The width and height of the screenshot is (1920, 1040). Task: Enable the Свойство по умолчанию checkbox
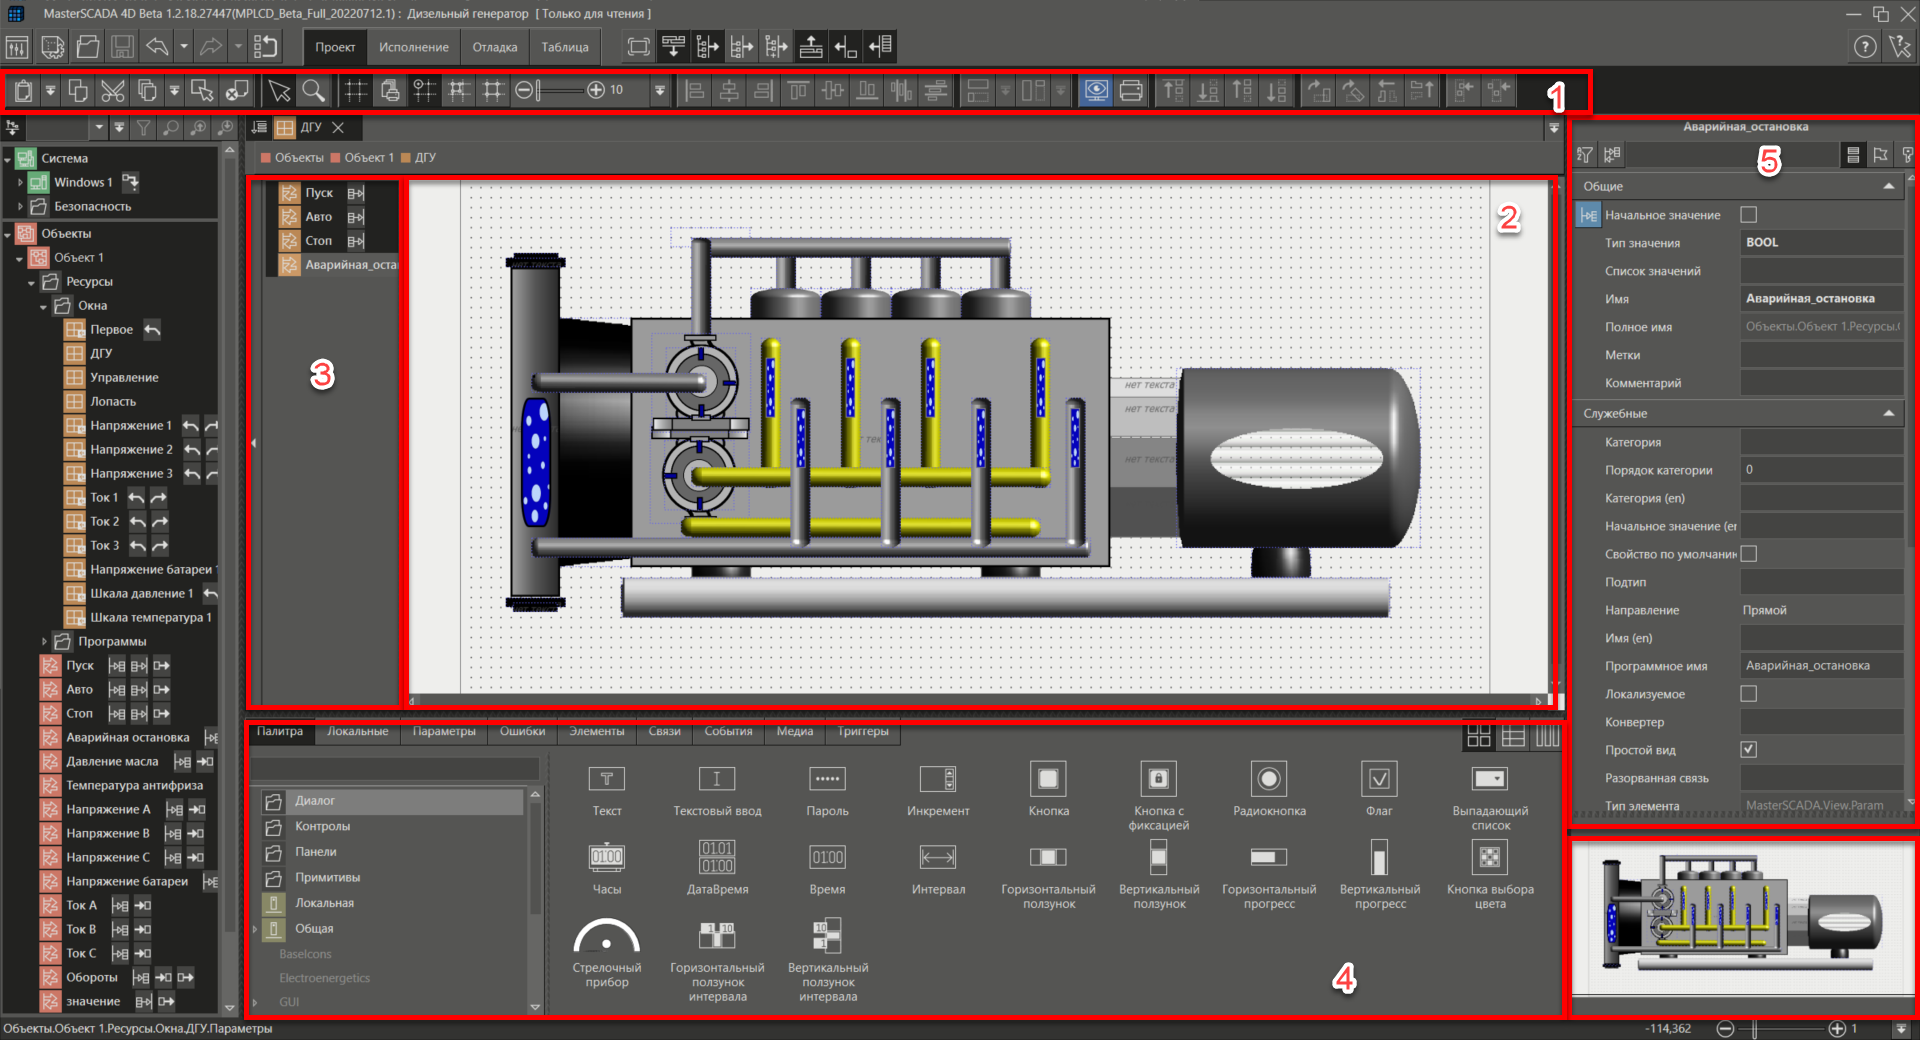point(1748,553)
